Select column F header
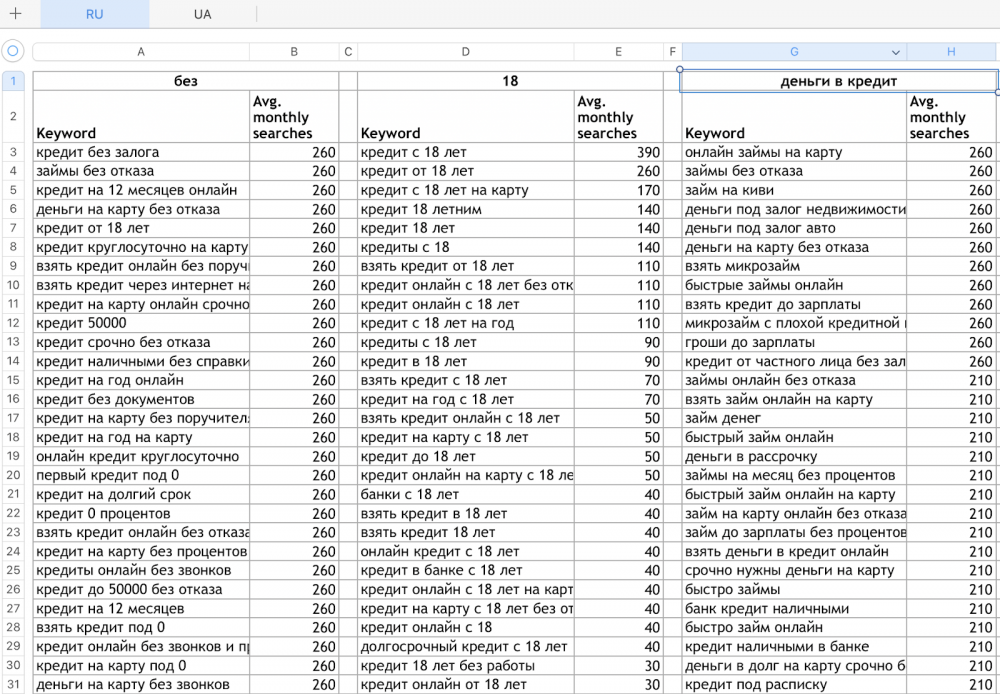 click(x=672, y=52)
